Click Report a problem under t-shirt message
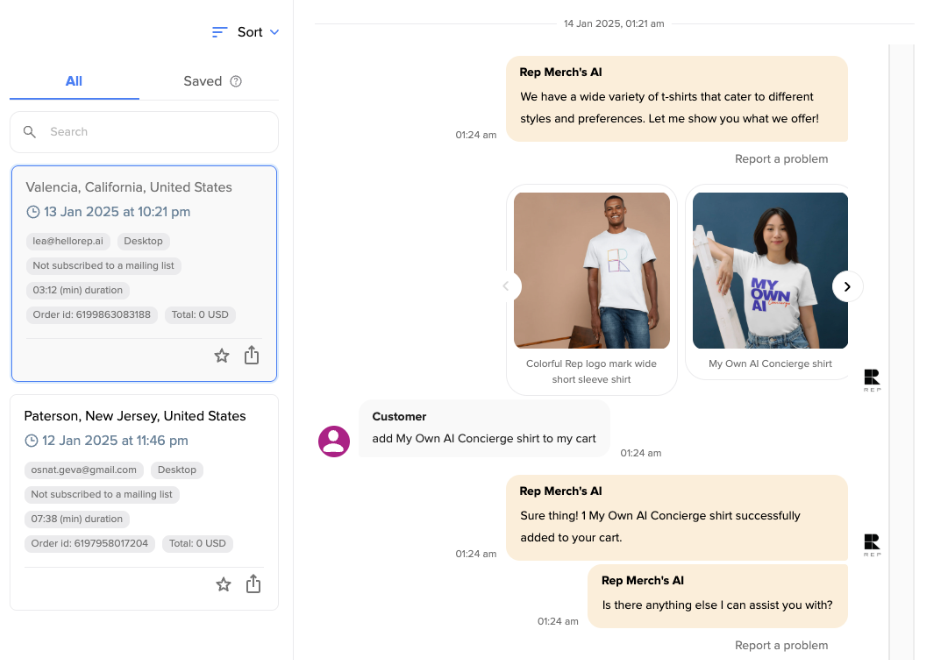This screenshot has width=929, height=660. click(x=781, y=159)
